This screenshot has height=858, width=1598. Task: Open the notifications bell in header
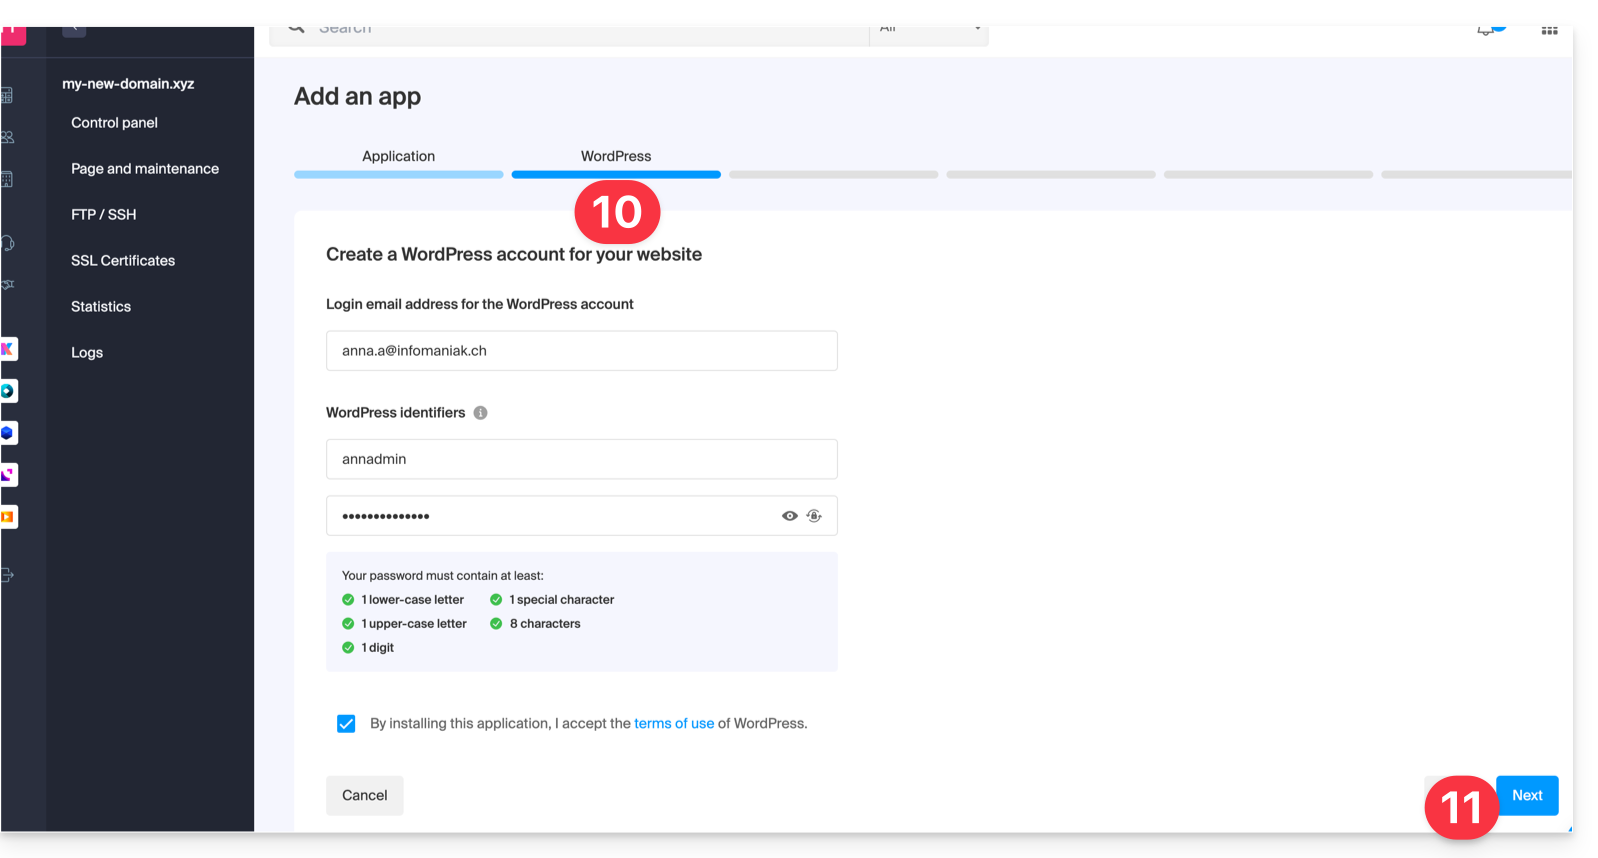pos(1487,30)
